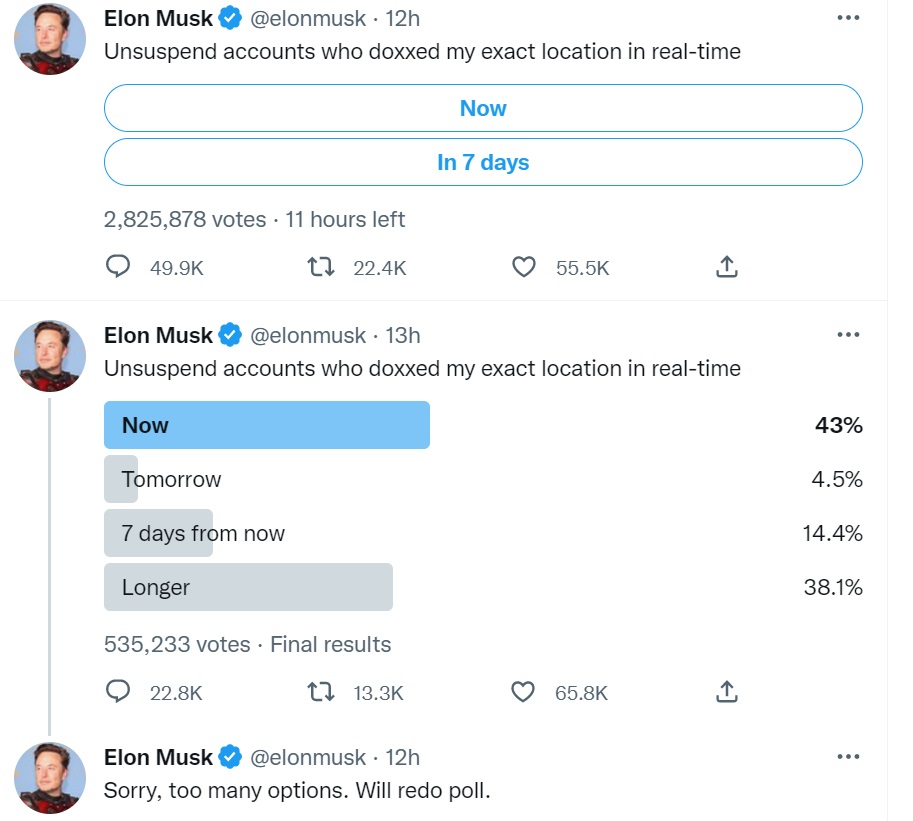Retweet the final results poll with 13.3K retweets
The height and width of the screenshot is (821, 913).
point(321,692)
